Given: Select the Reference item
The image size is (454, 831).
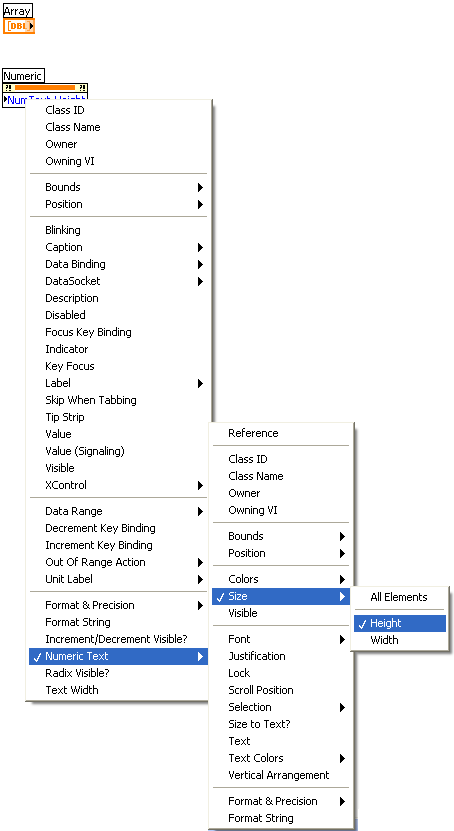Looking at the screenshot, I should click(253, 433).
